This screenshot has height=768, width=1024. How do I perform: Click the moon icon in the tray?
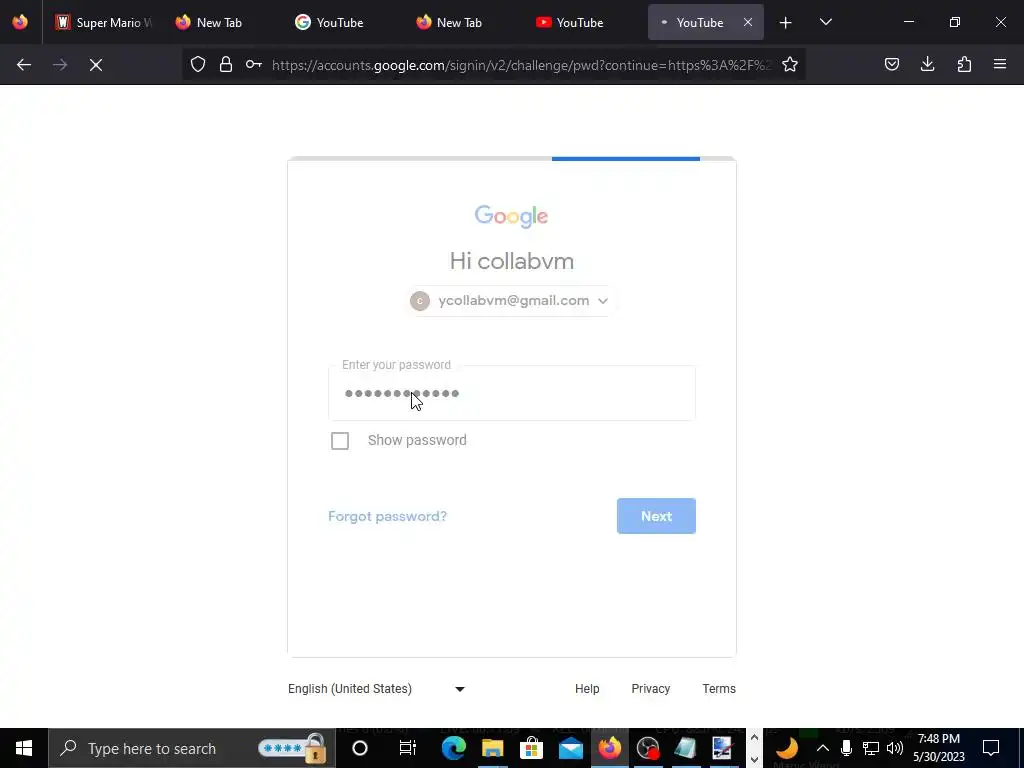[788, 748]
